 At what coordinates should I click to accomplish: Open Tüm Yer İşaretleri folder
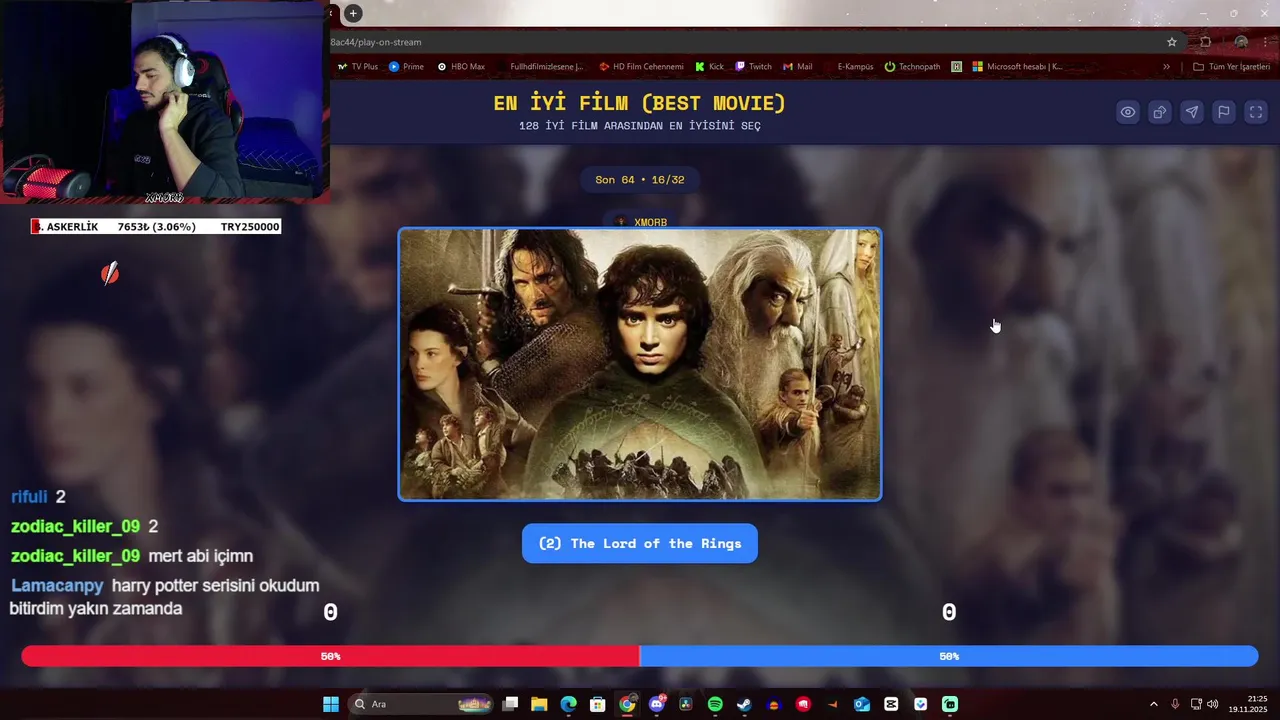click(1231, 67)
